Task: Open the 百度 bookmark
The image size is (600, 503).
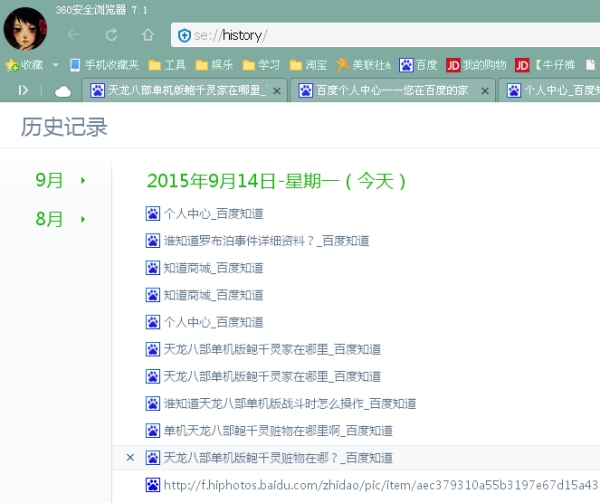Action: (x=418, y=65)
